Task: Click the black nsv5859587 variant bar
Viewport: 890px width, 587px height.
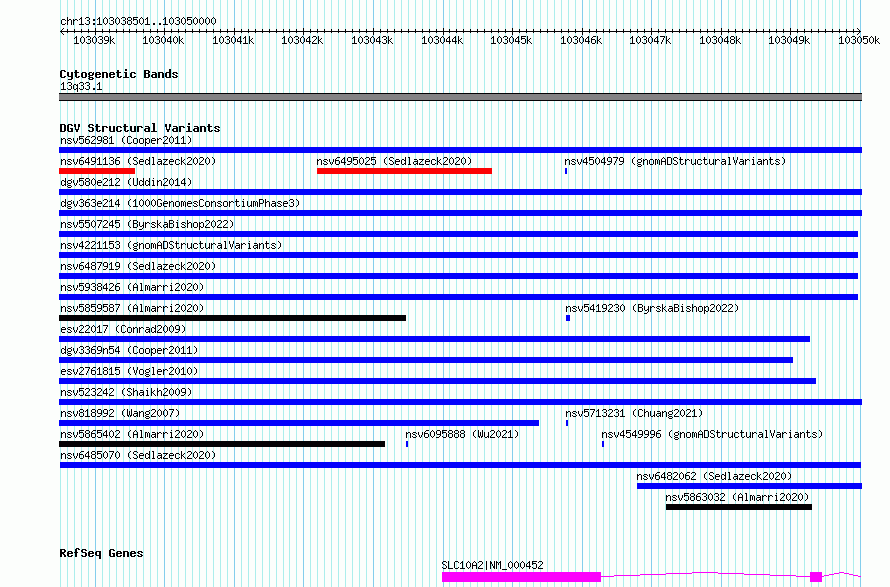Action: click(x=233, y=318)
